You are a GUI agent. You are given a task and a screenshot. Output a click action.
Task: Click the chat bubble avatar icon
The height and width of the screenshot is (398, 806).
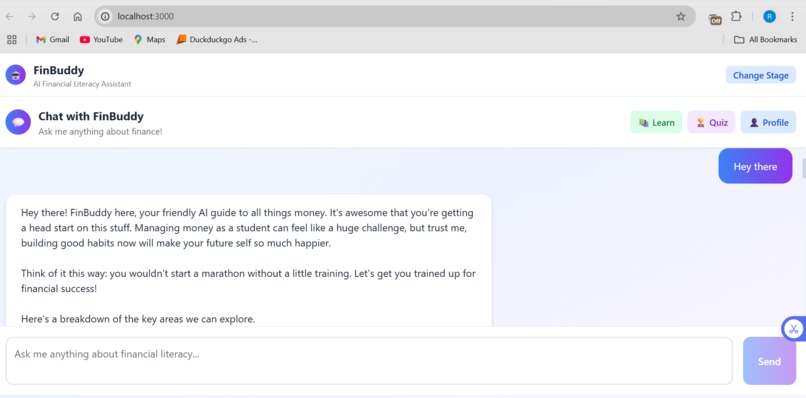pyautogui.click(x=18, y=122)
